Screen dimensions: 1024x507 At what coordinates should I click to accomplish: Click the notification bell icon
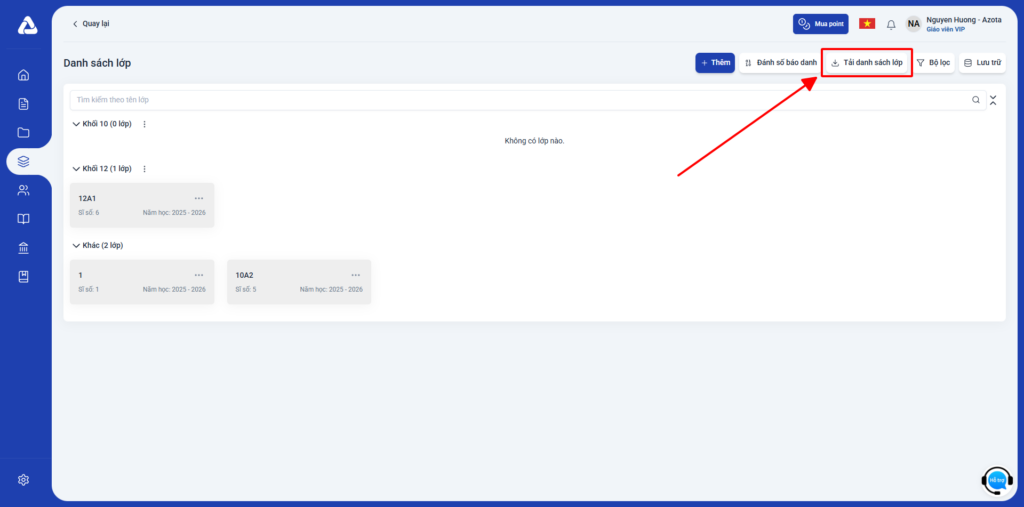891,24
